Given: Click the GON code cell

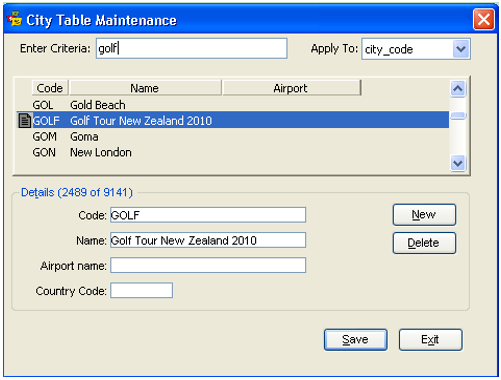Looking at the screenshot, I should 44,153.
